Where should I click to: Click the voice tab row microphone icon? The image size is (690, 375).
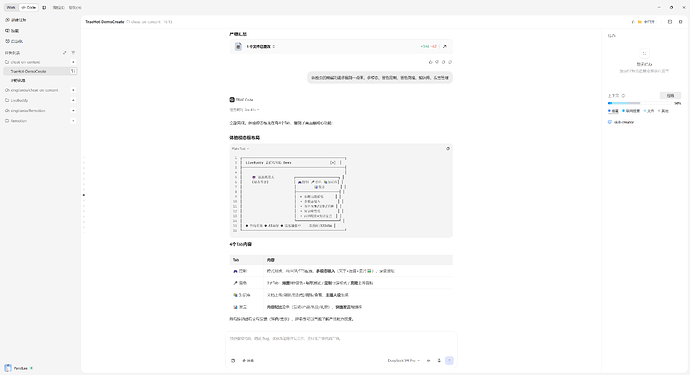(x=235, y=283)
